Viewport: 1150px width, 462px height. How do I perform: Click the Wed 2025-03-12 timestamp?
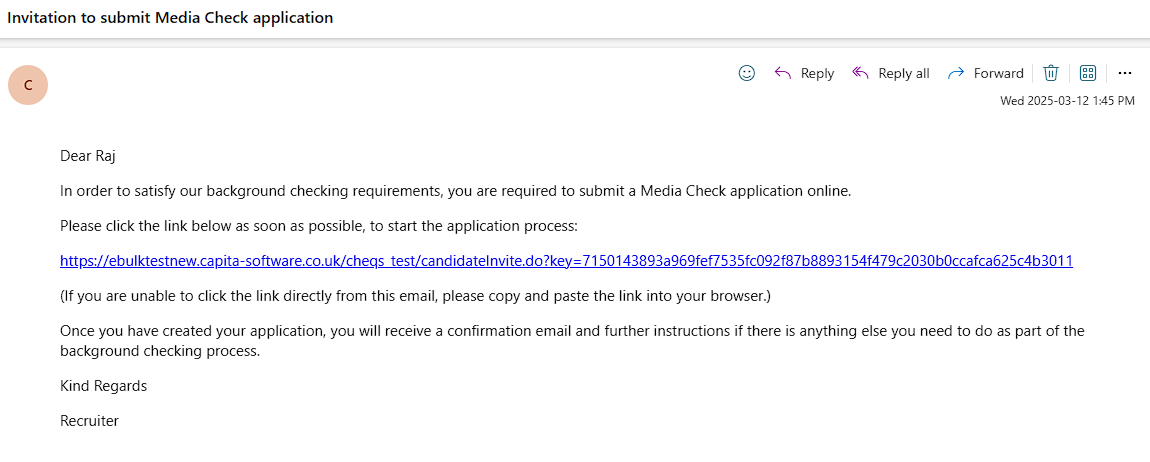(1067, 101)
